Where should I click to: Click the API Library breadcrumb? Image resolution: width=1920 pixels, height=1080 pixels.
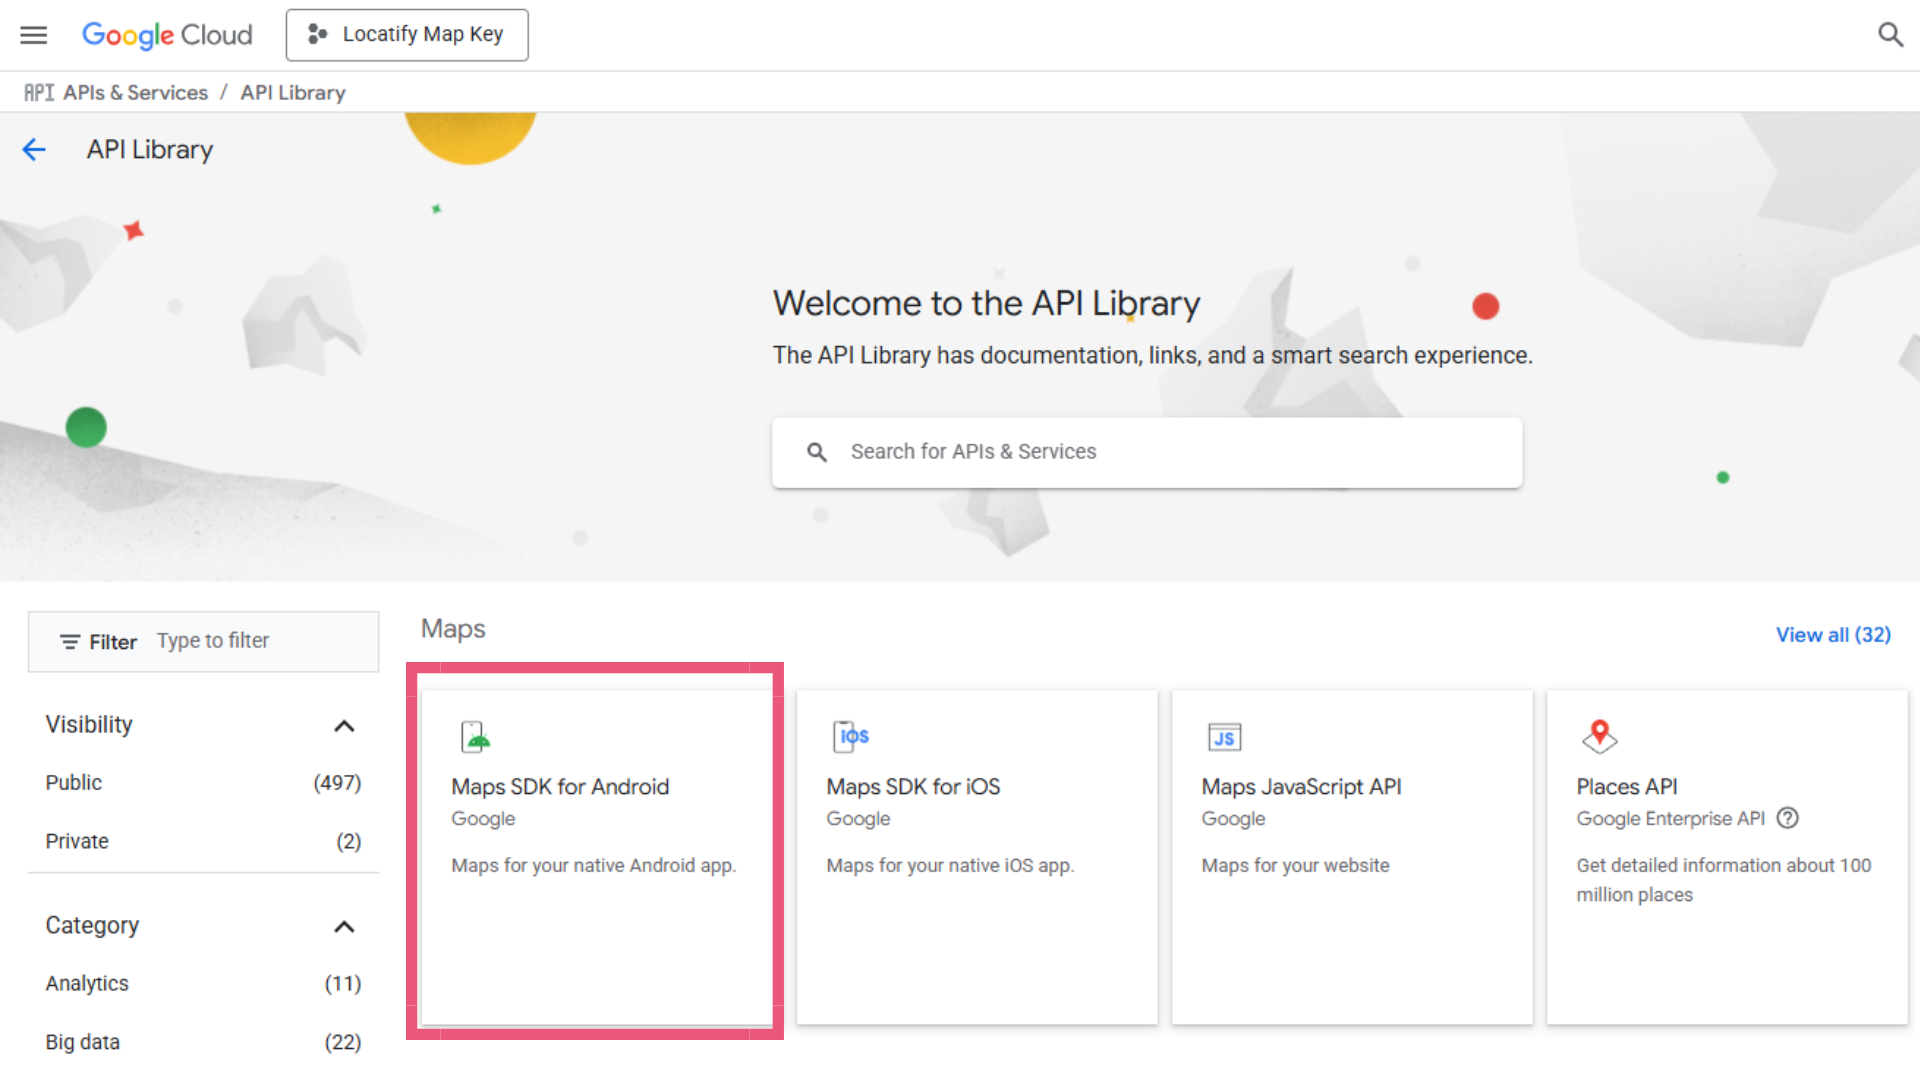click(x=293, y=93)
